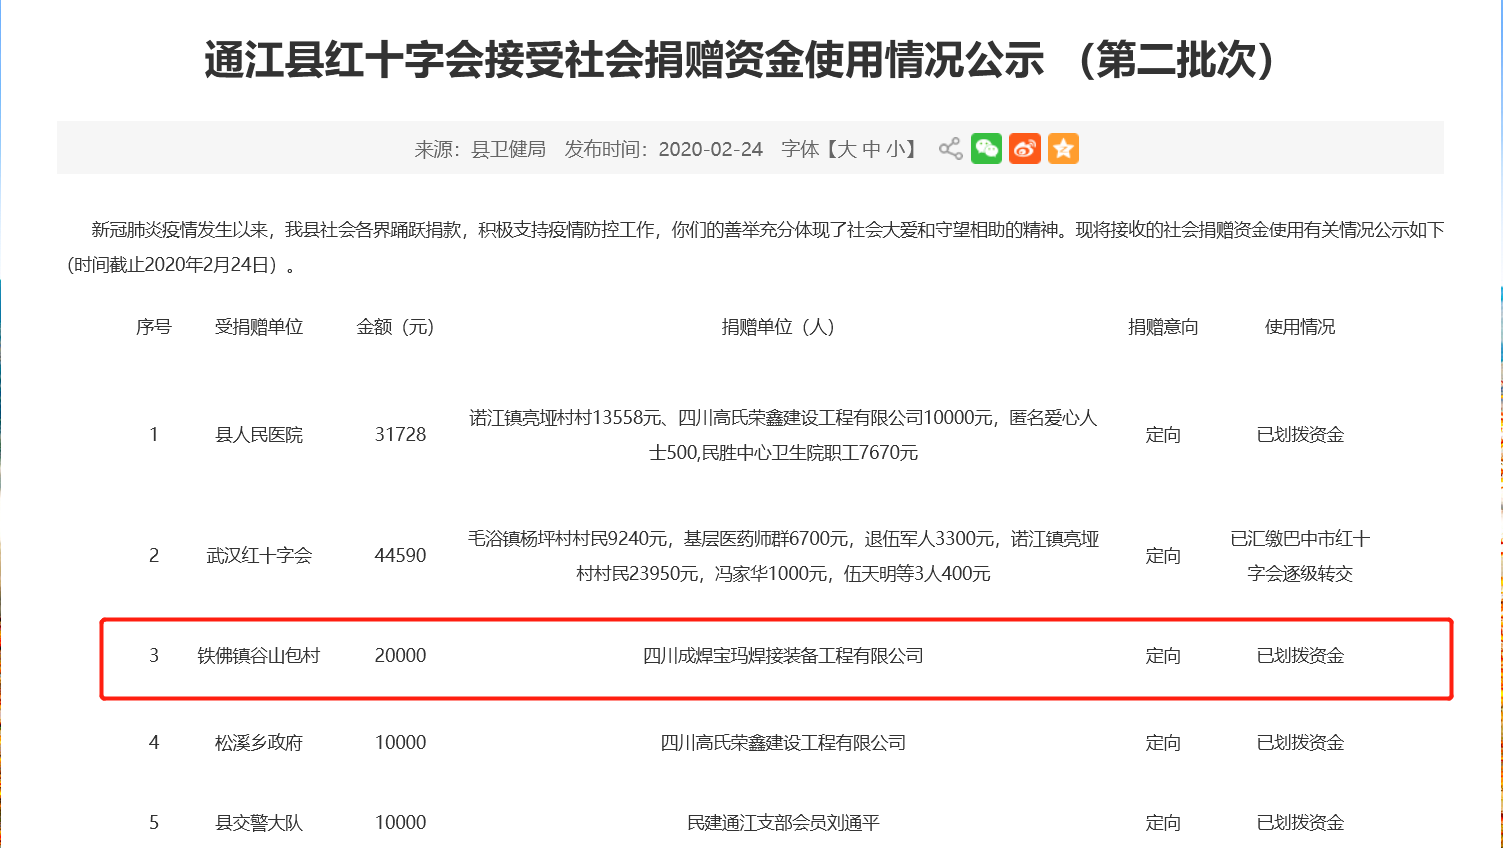This screenshot has height=848, width=1503.
Task: Set the font size to small (小)
Action: click(896, 149)
